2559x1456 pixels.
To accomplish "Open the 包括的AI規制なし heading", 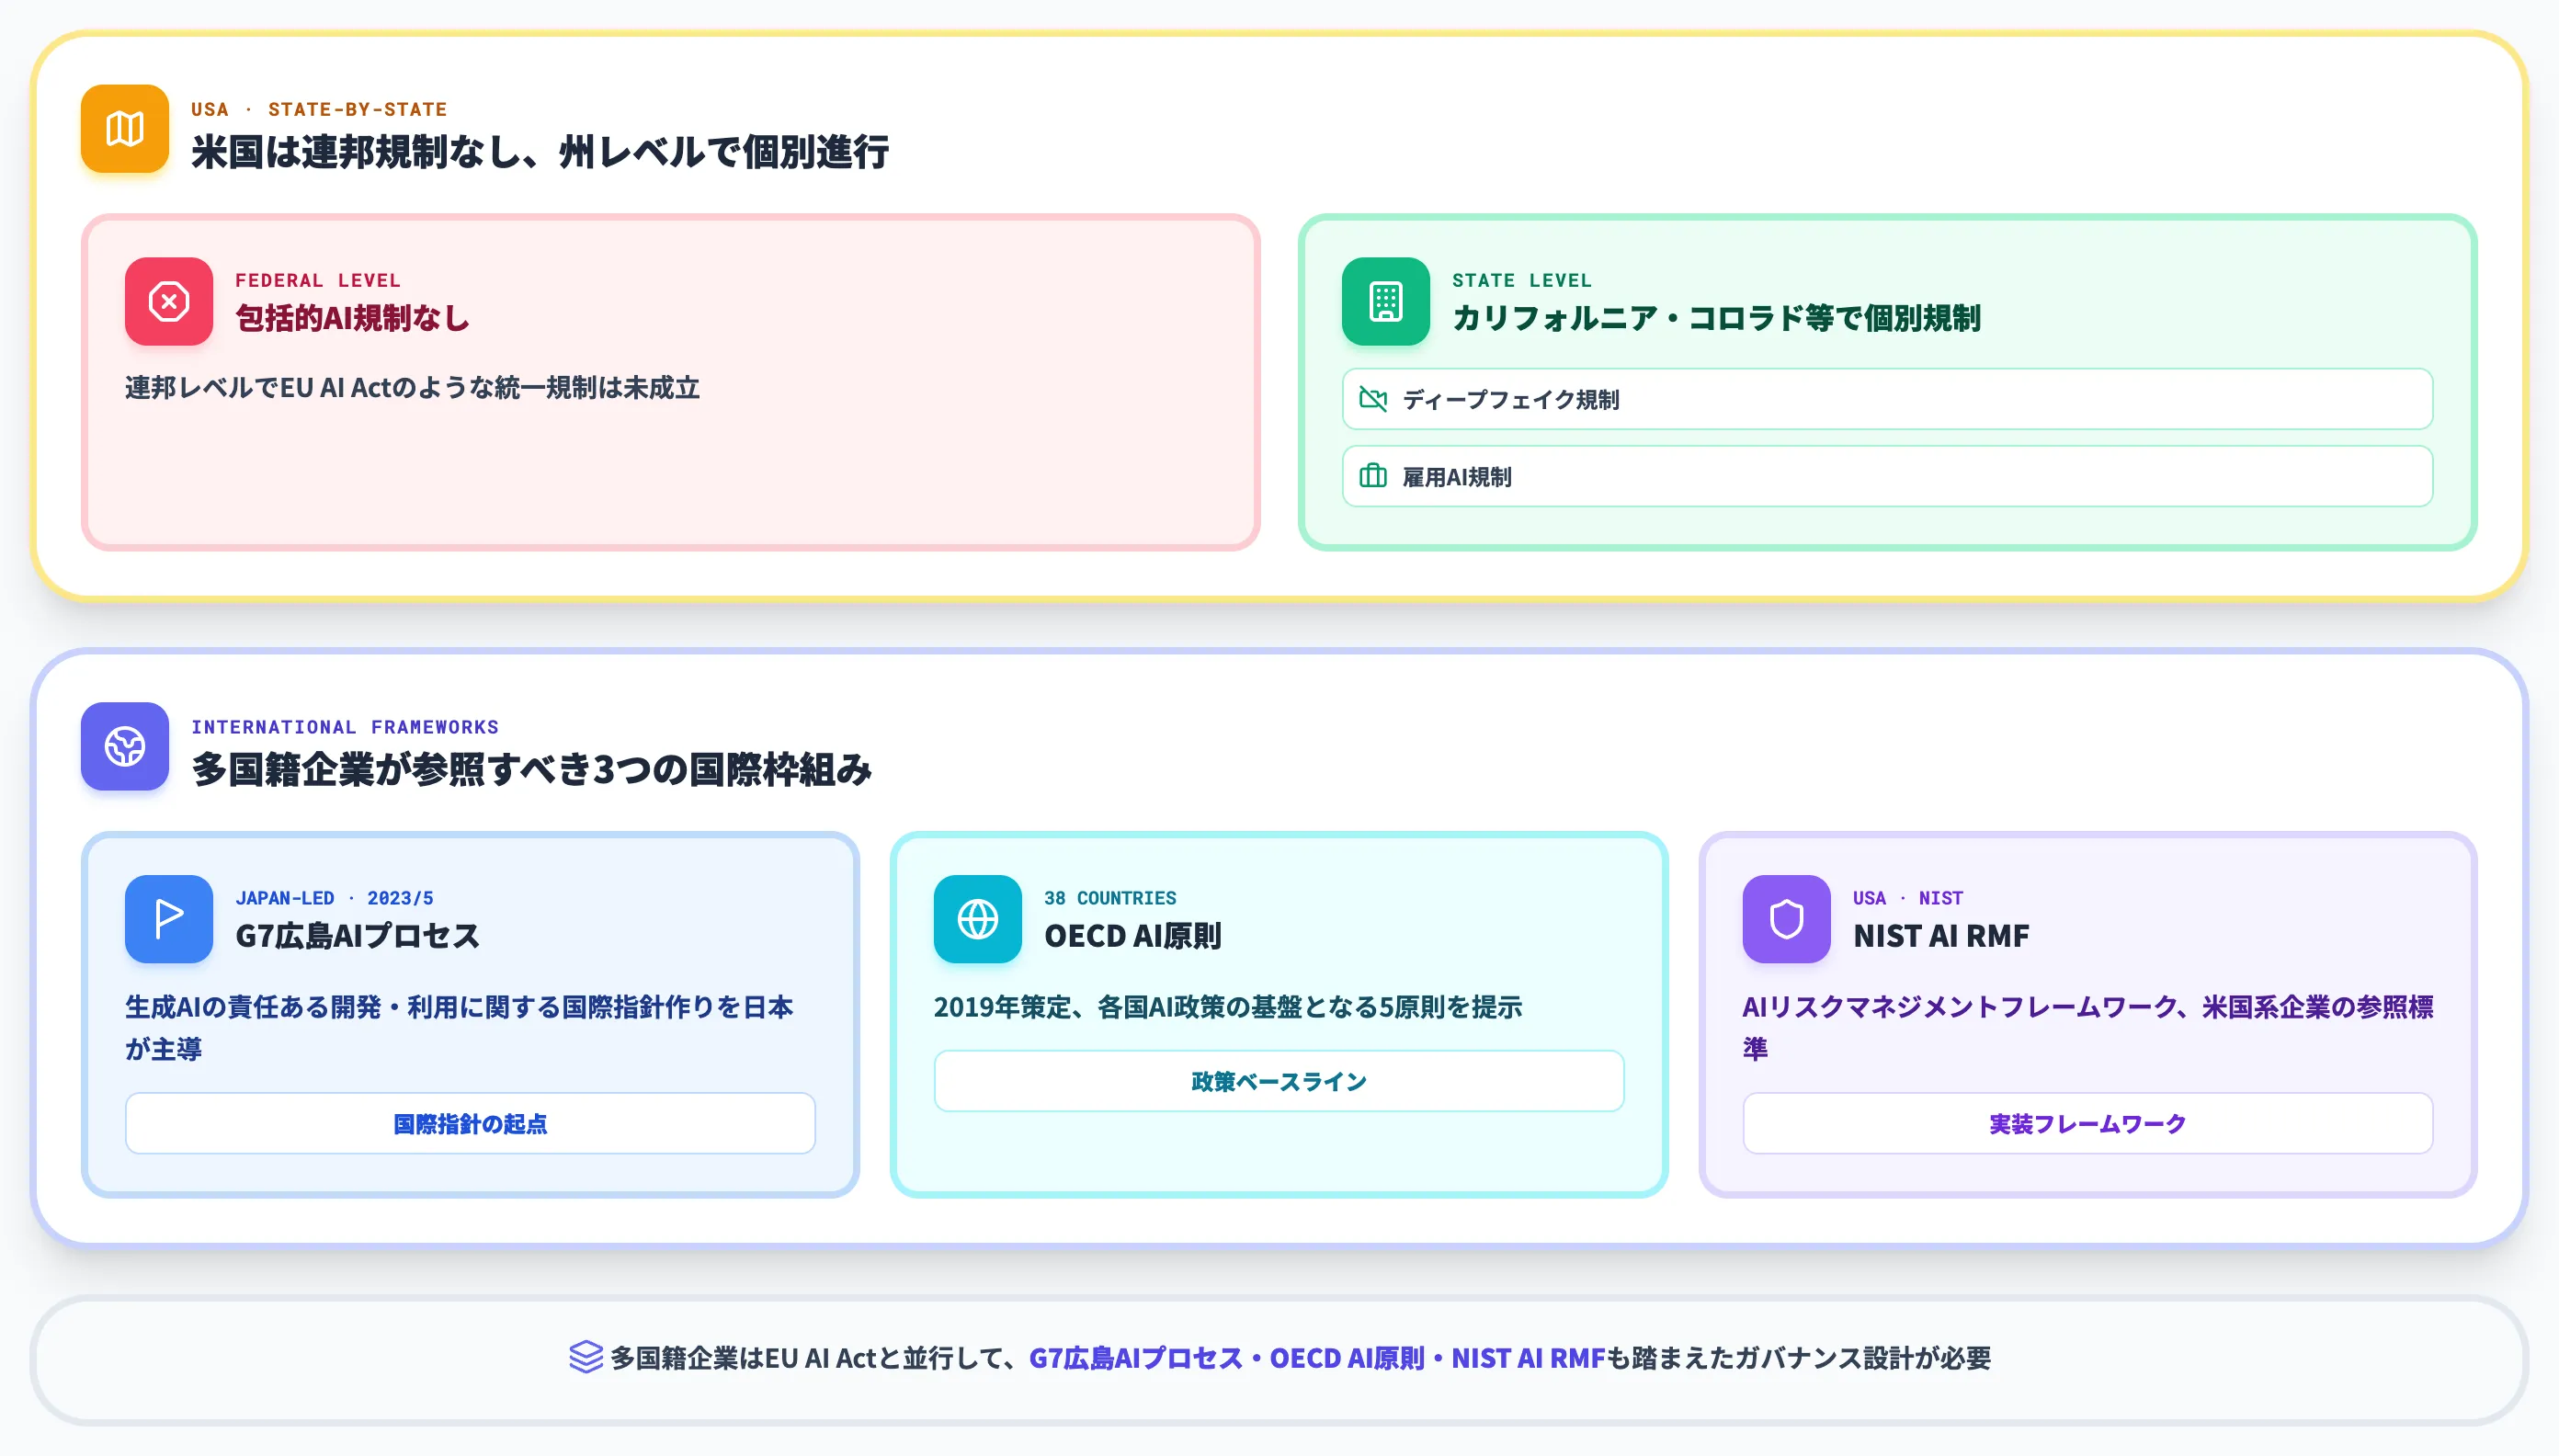I will coord(352,318).
